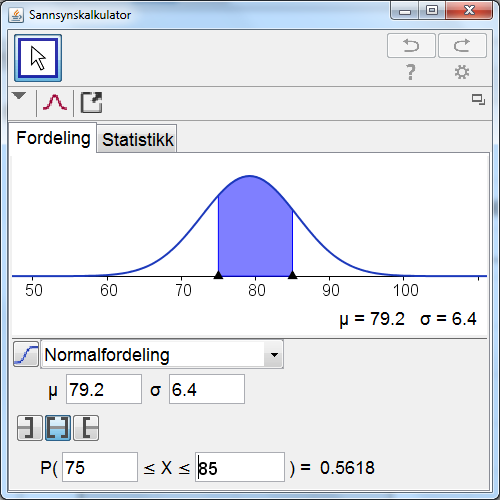Click the redo arrow button
500x500 pixels.
(462, 46)
